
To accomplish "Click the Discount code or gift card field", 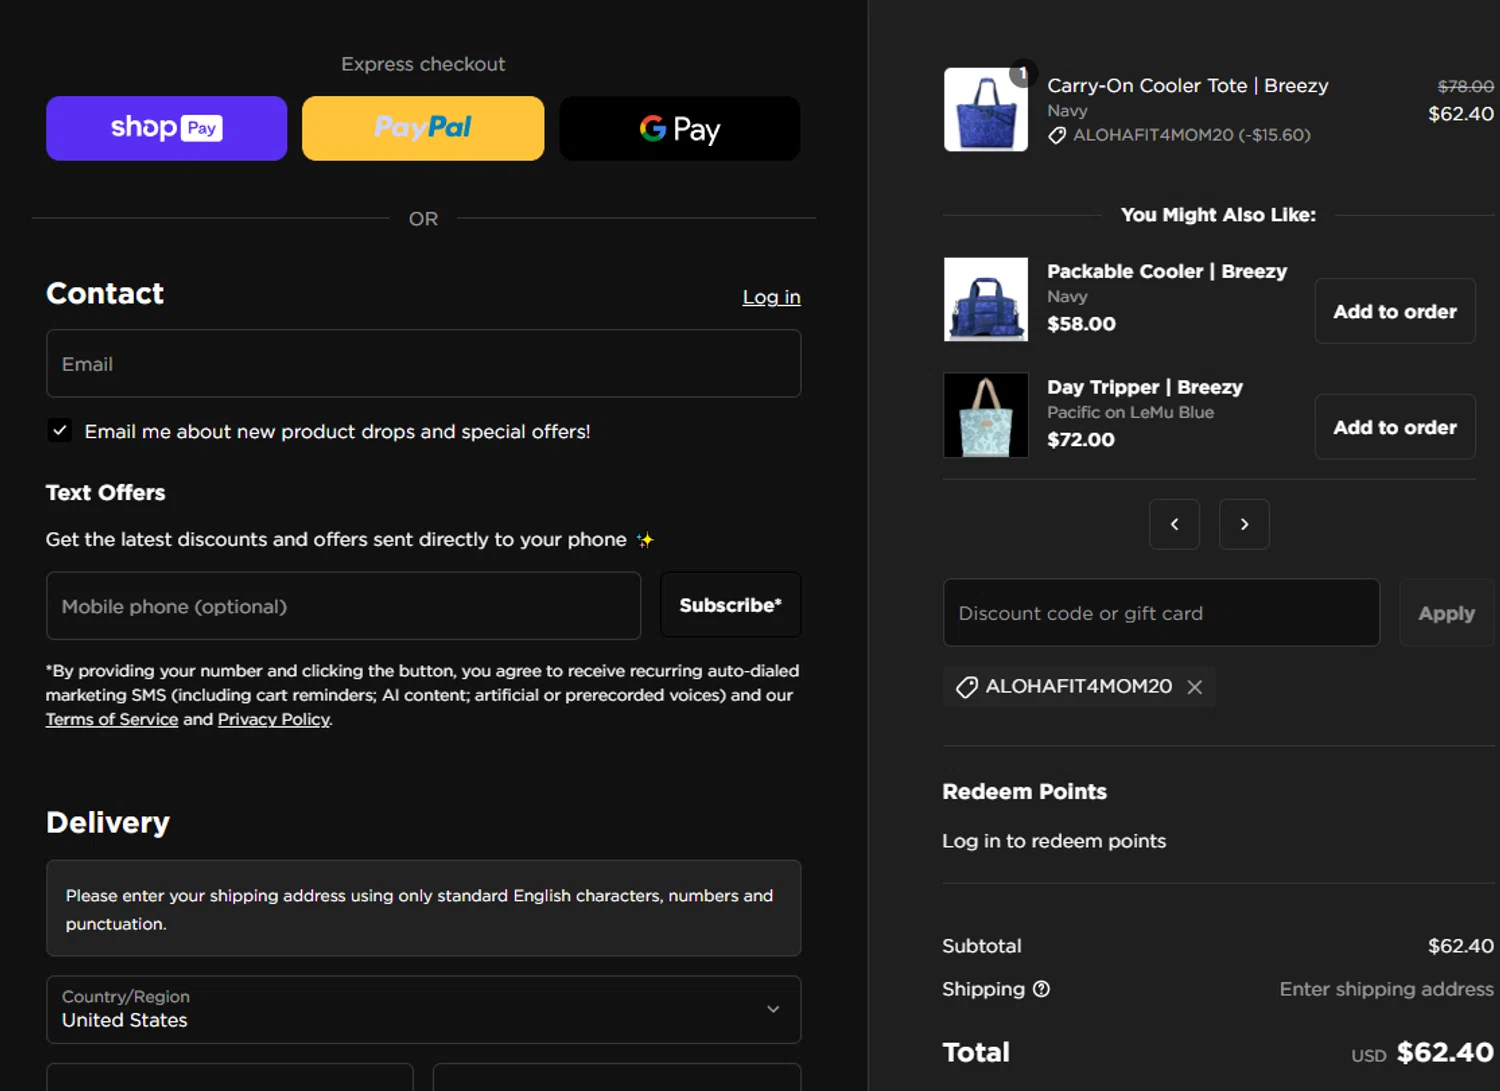I will (1160, 613).
